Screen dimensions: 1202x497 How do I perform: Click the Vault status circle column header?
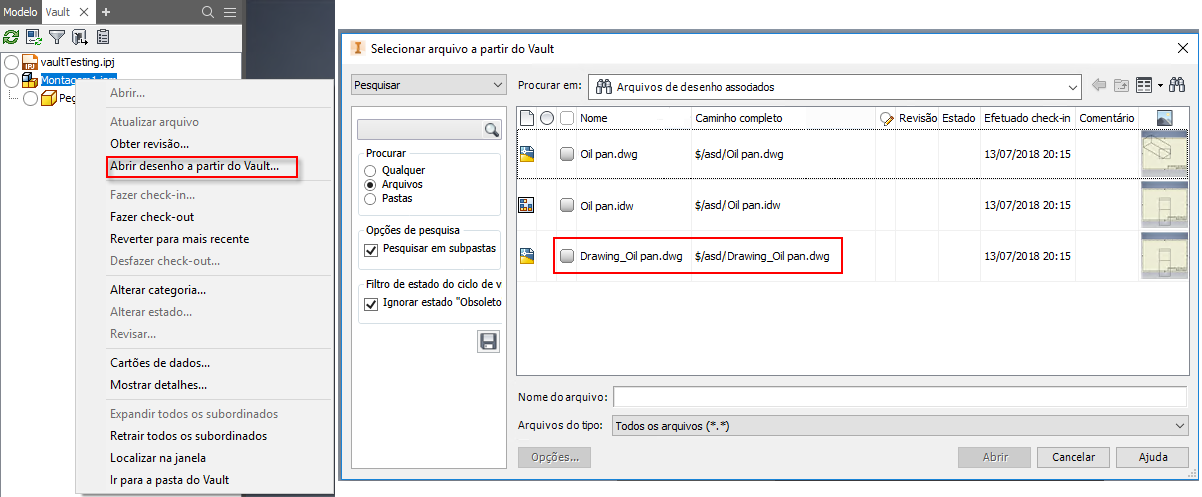pyautogui.click(x=547, y=118)
